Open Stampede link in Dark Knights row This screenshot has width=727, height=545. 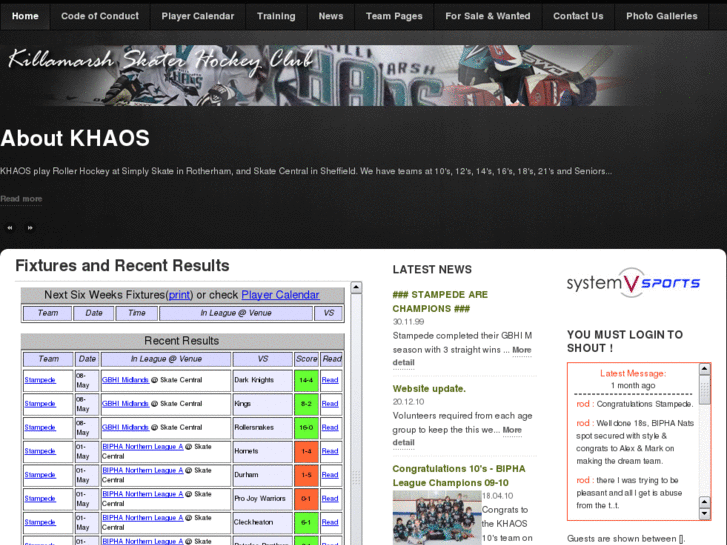[x=40, y=380]
